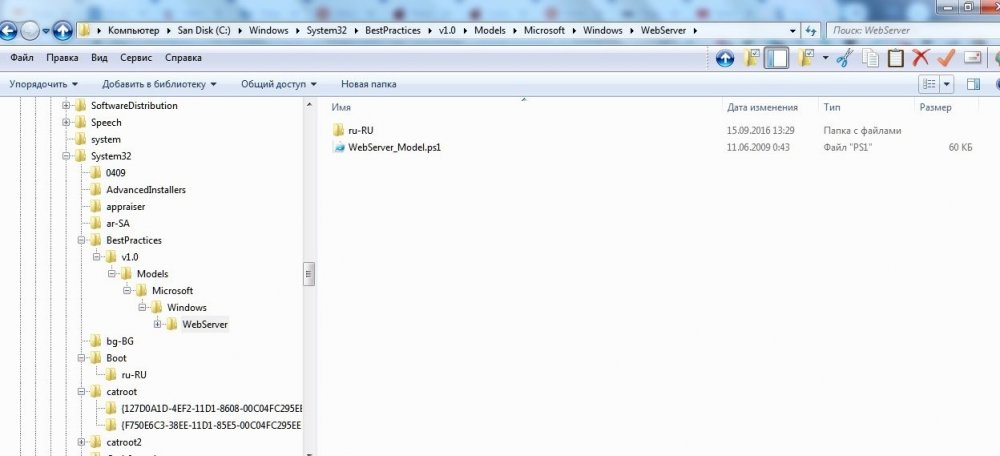This screenshot has width=1000, height=456.
Task: Open the Упорядочить dropdown
Action: 43,84
